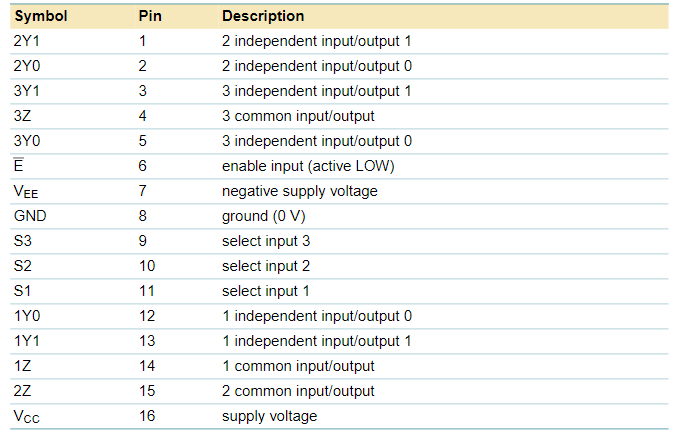Click the S3 symbol cell
Image resolution: width=696 pixels, height=438 pixels.
tap(23, 241)
